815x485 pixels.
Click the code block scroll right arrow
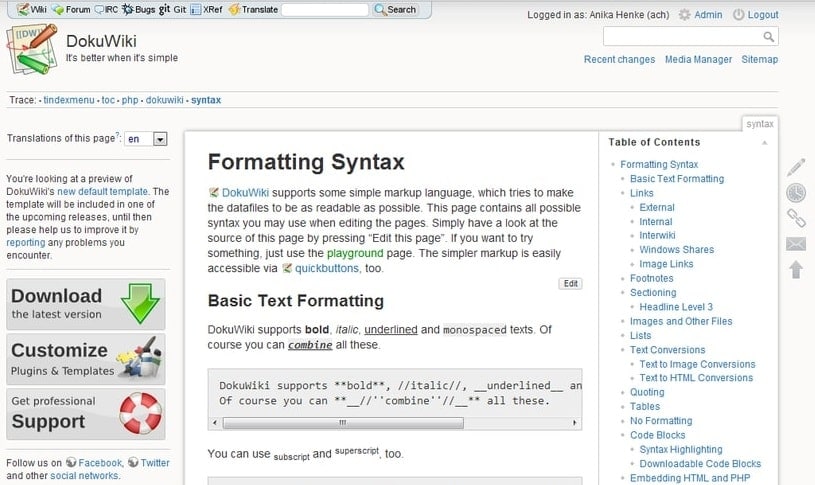574,423
